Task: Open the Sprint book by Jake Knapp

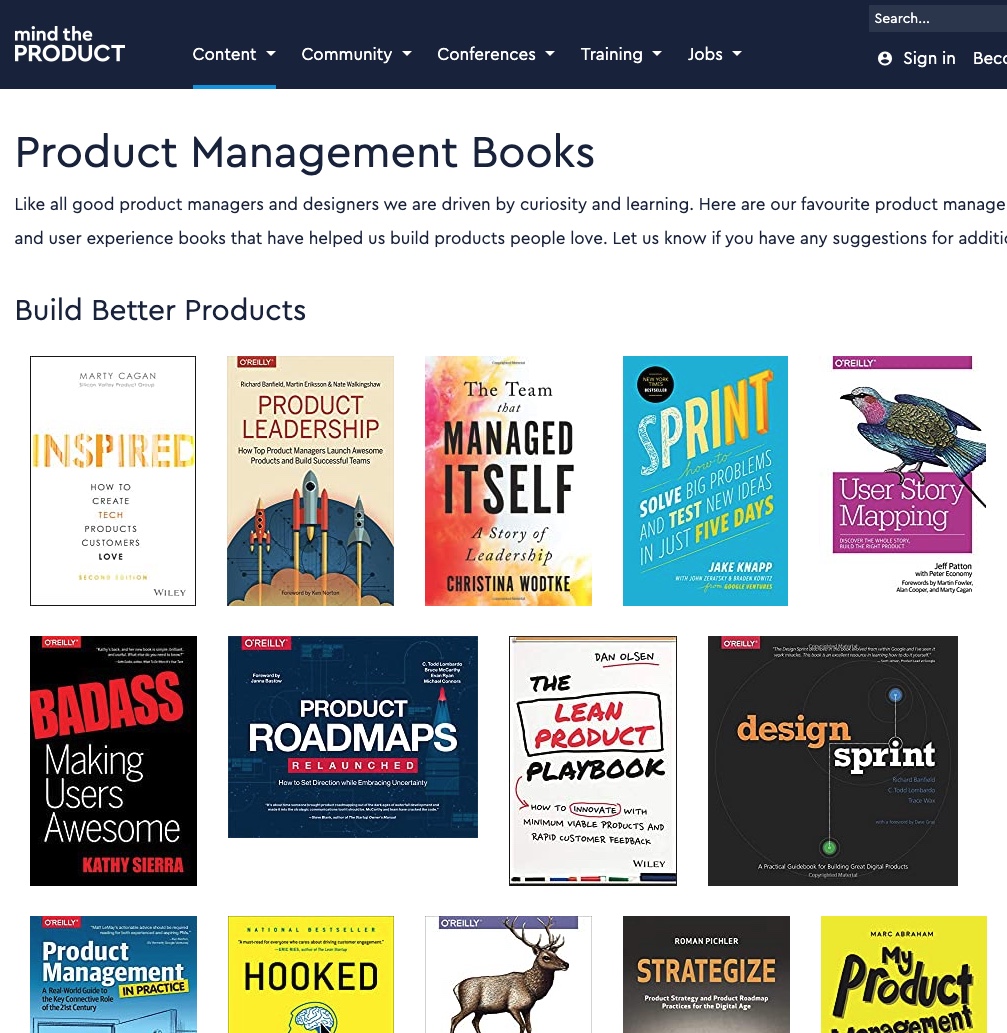Action: 705,481
